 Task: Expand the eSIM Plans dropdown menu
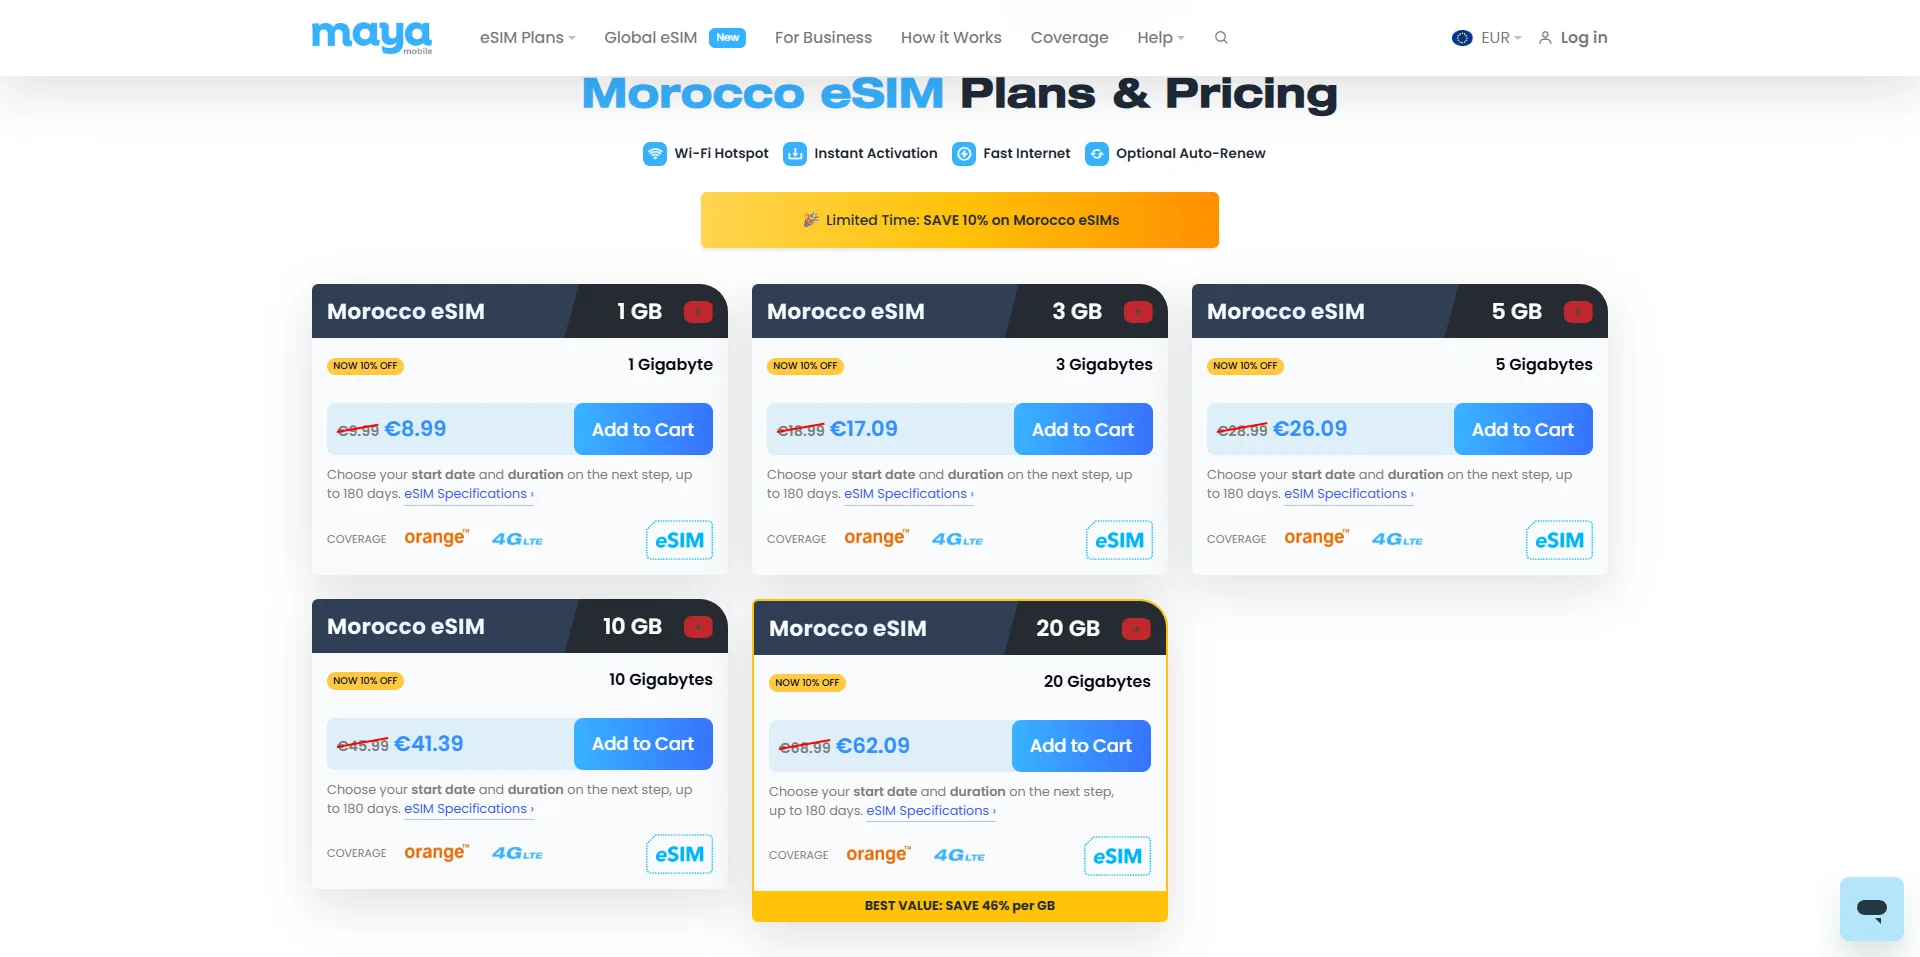click(x=528, y=37)
